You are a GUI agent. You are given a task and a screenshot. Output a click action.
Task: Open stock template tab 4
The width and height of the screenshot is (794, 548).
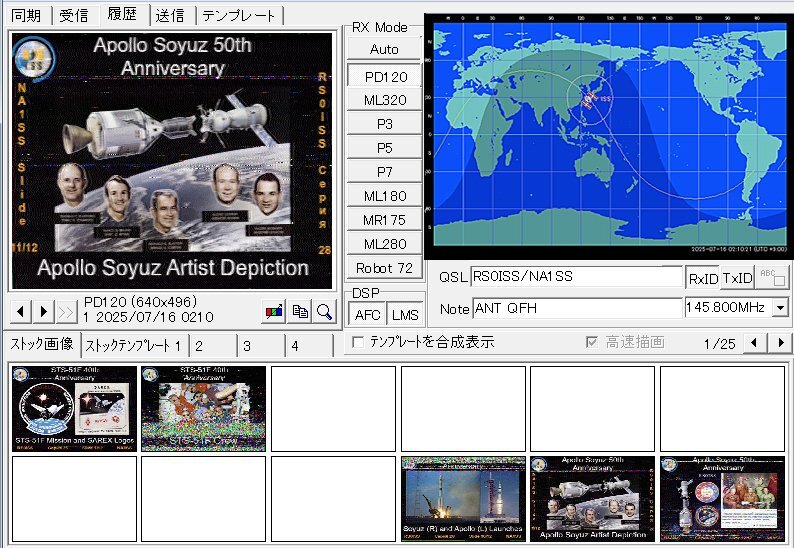(309, 346)
